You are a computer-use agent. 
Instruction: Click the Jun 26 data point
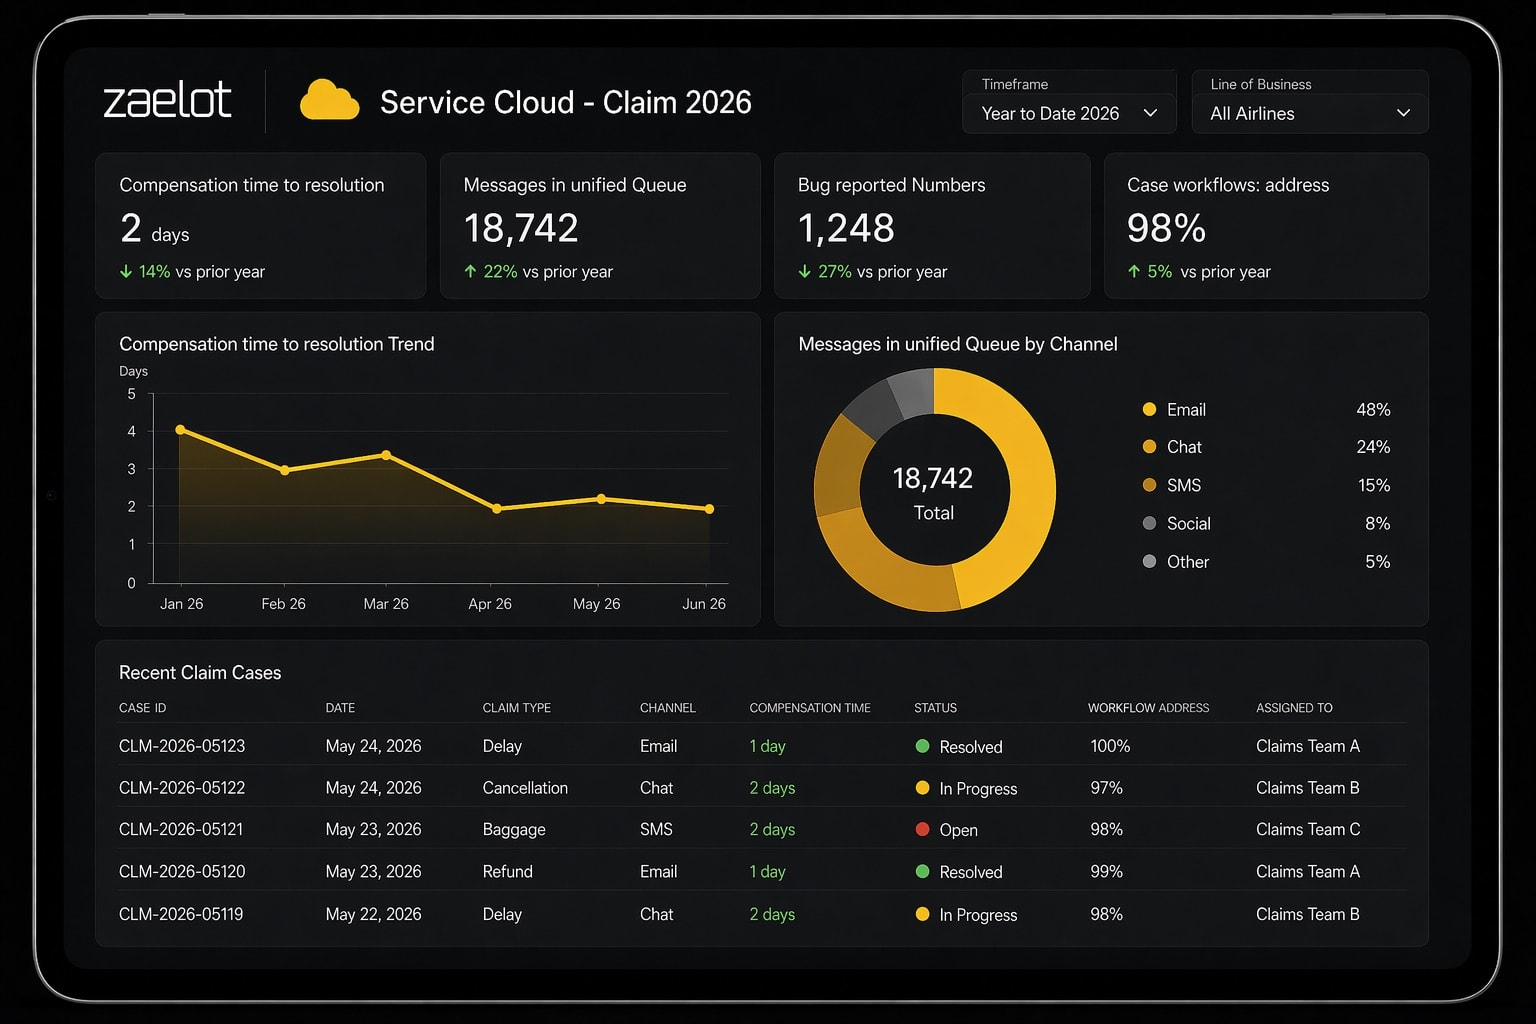point(709,509)
